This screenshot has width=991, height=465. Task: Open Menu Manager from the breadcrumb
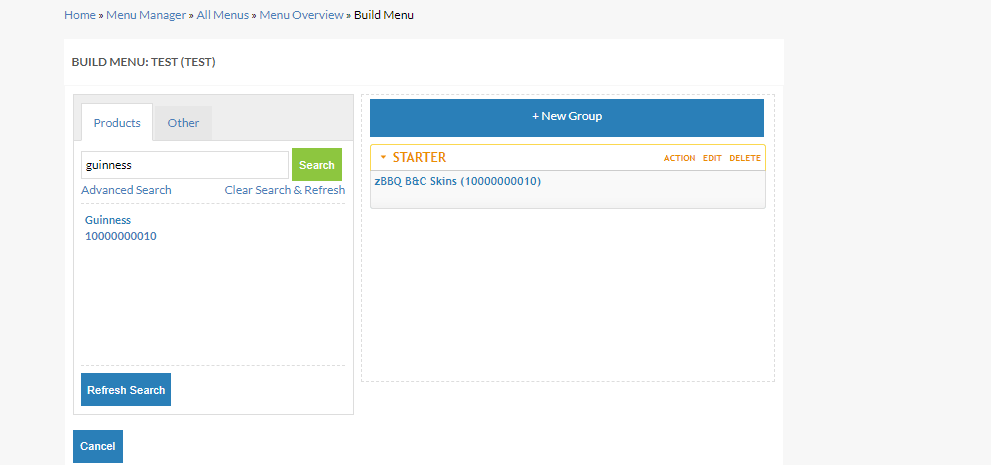[146, 15]
